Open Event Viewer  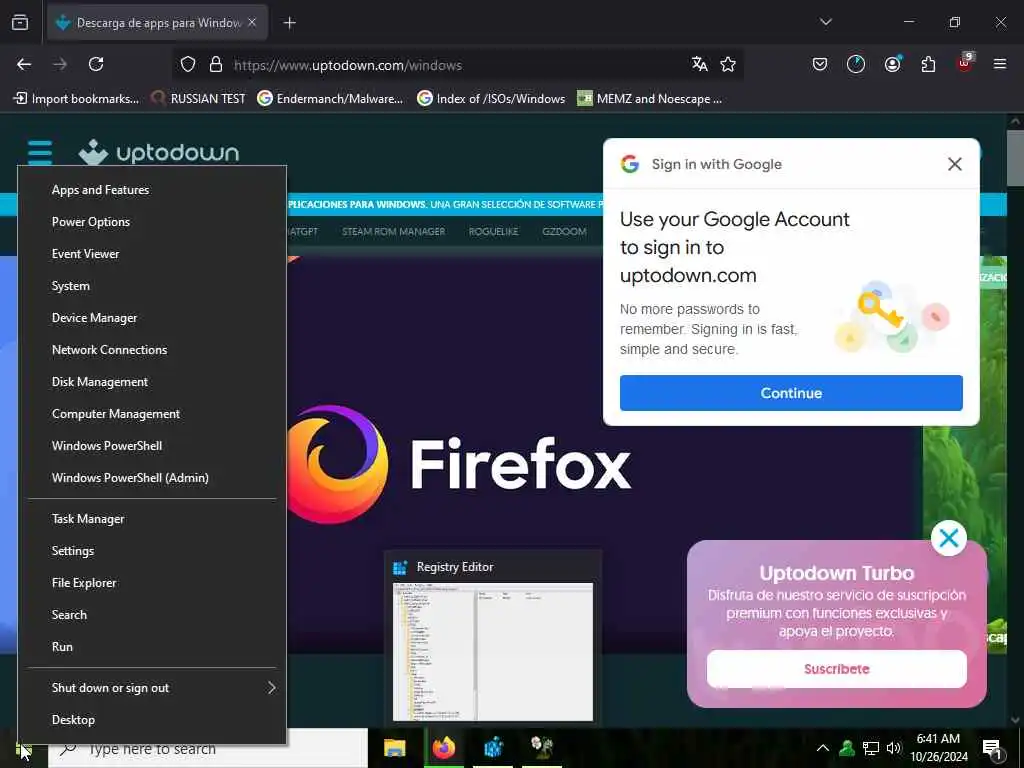coord(152,254)
